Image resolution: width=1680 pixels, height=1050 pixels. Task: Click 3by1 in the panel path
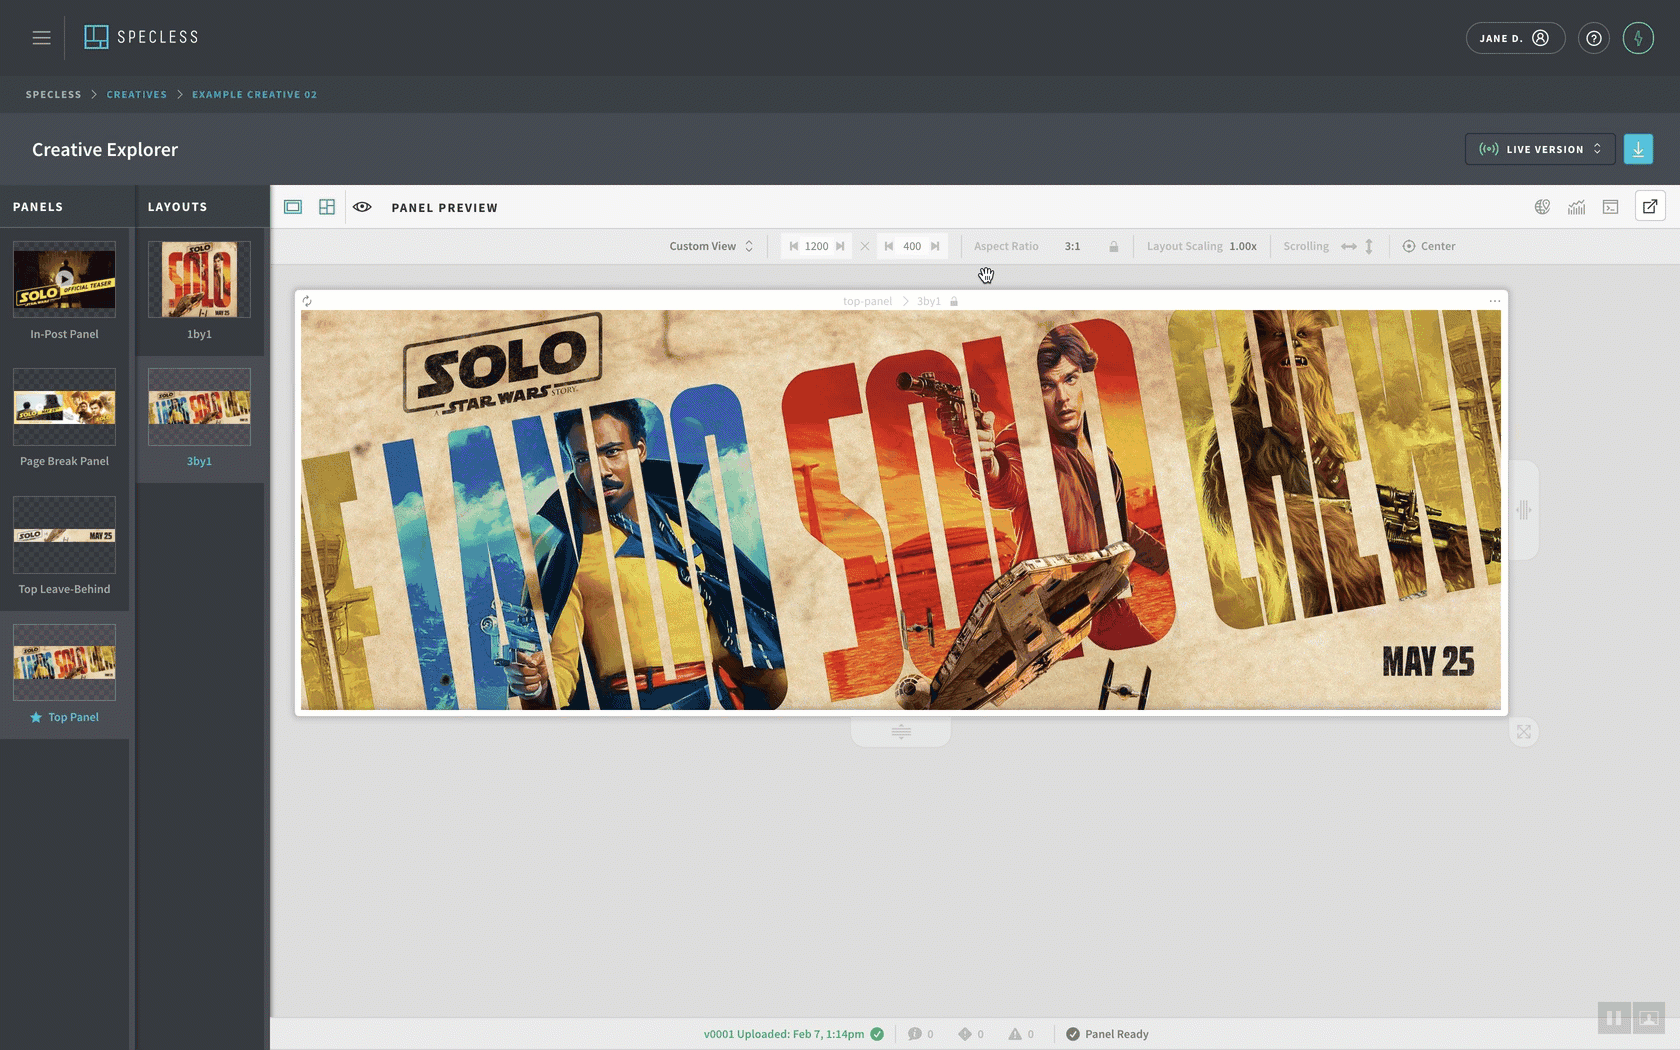pos(929,301)
